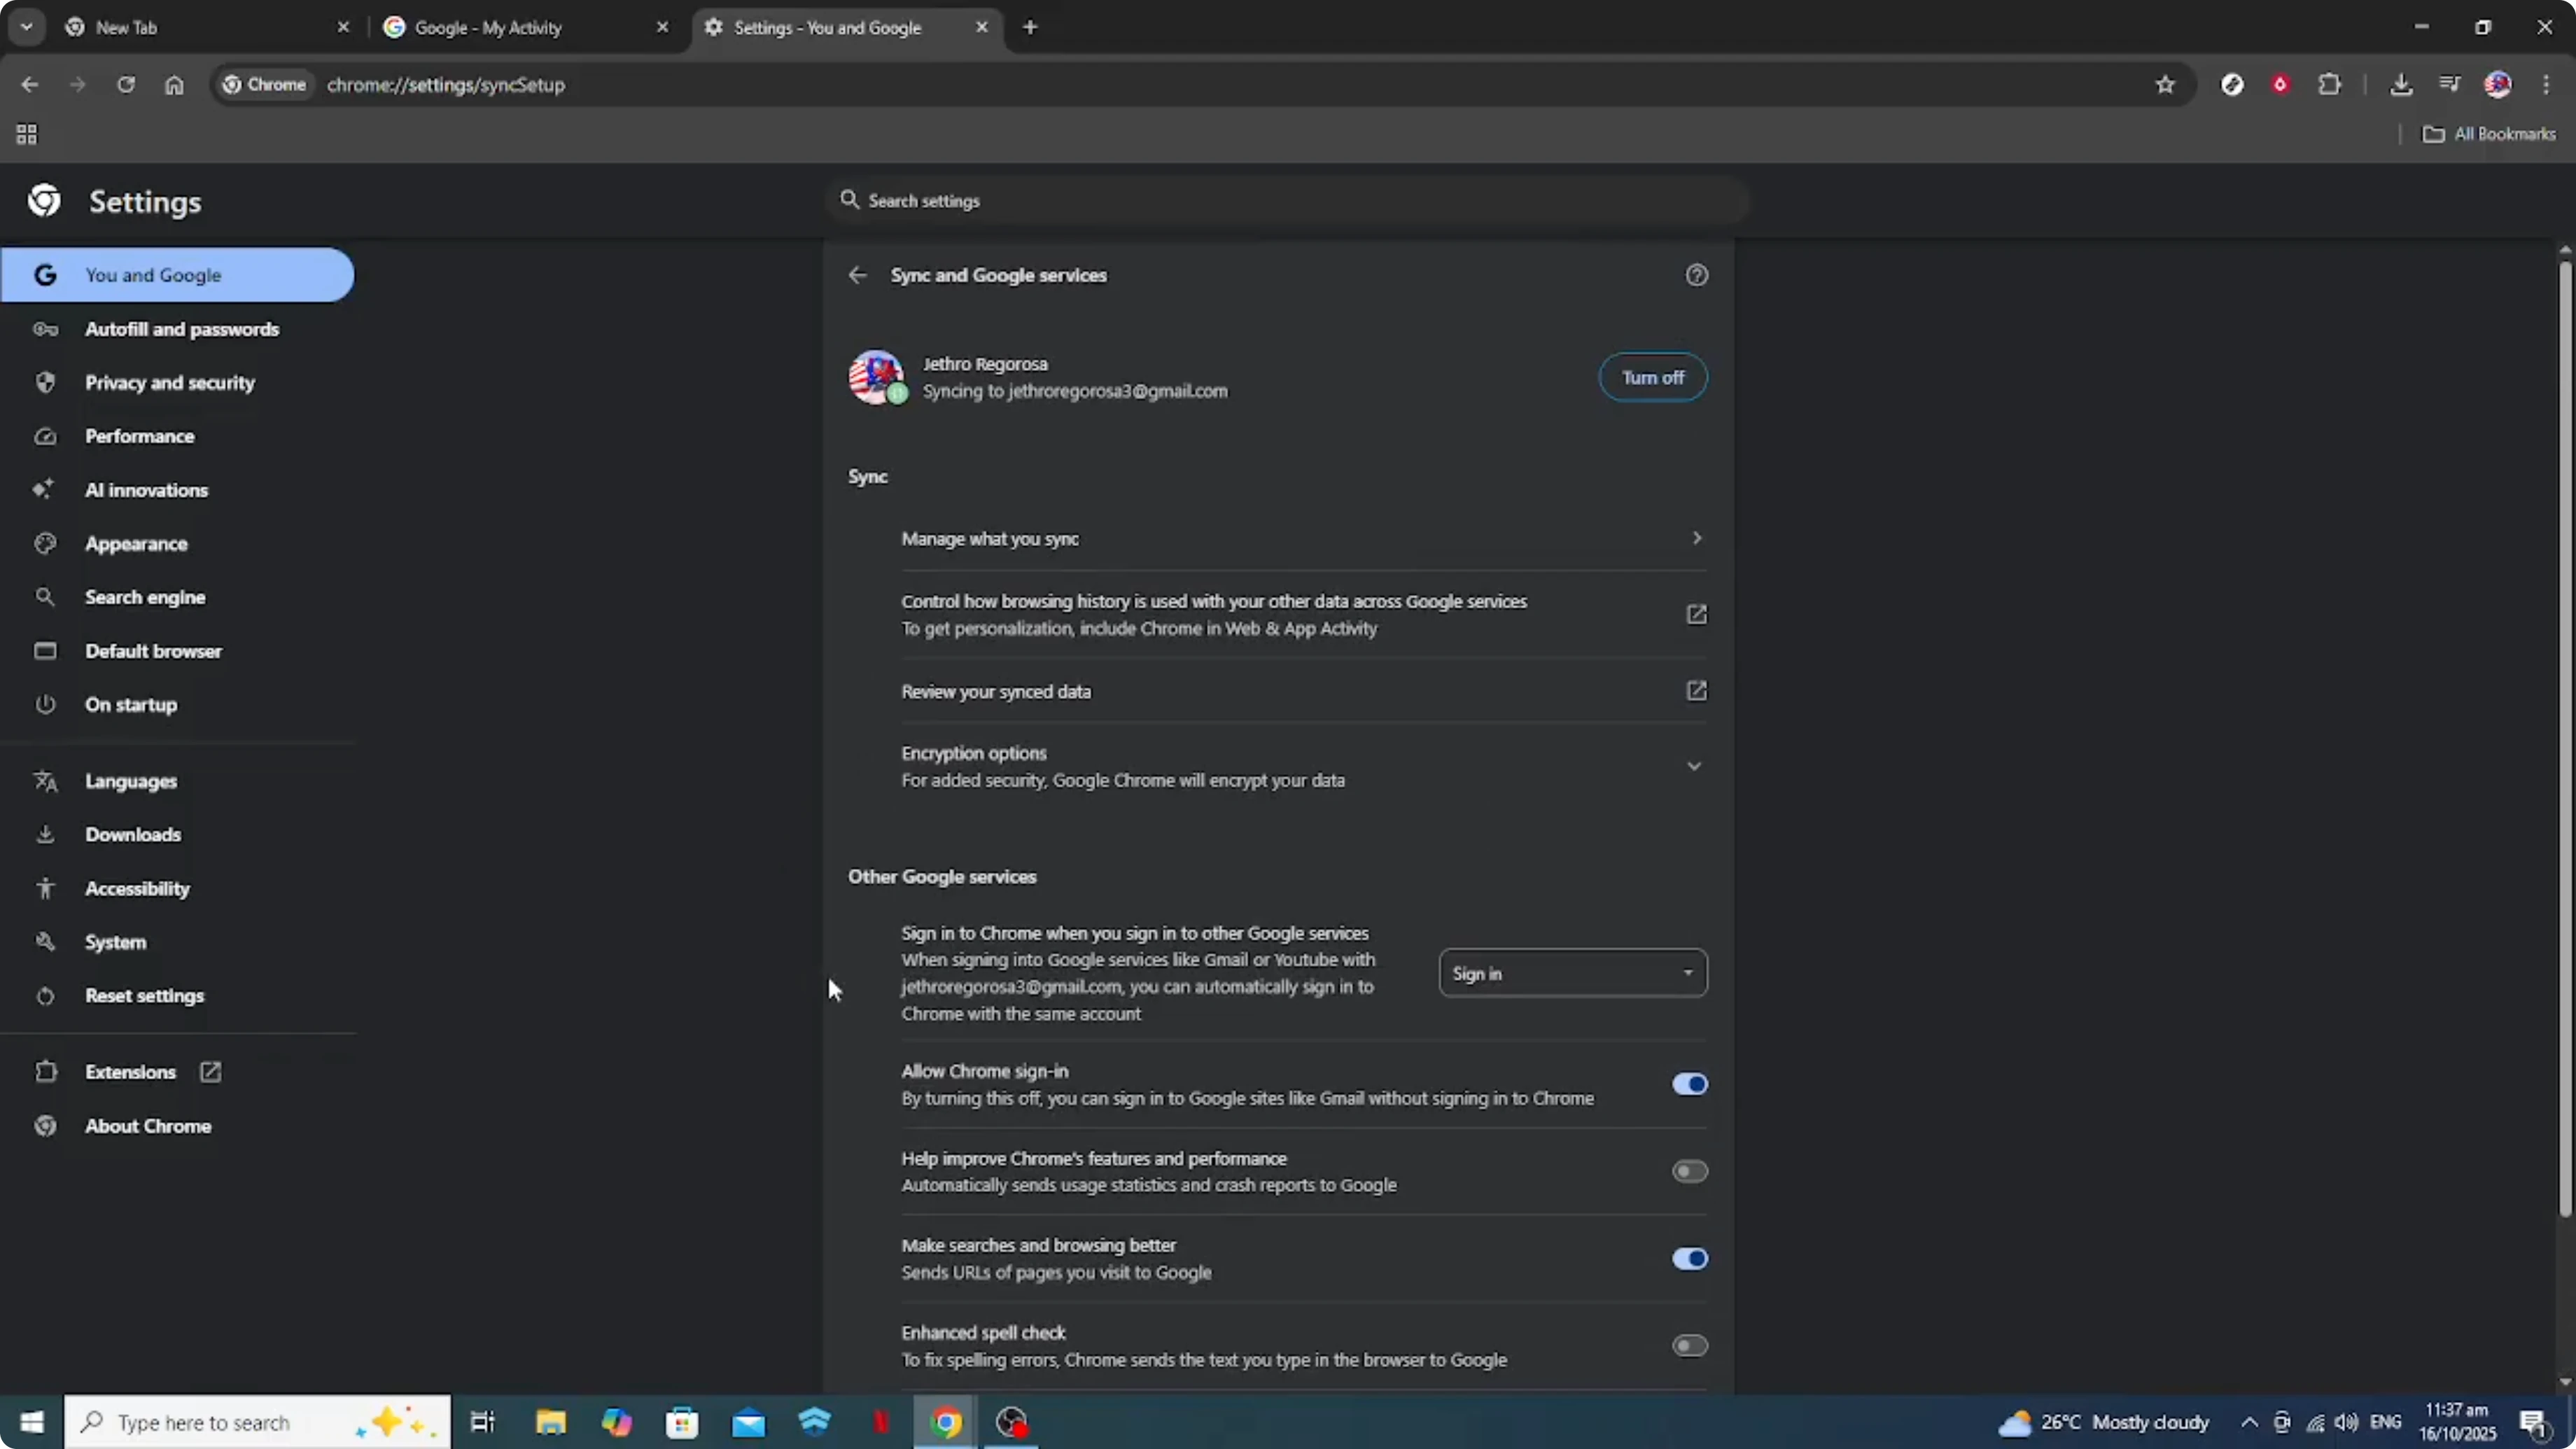Open Languages settings section
Image resolution: width=2576 pixels, height=1449 pixels.
coord(177,781)
